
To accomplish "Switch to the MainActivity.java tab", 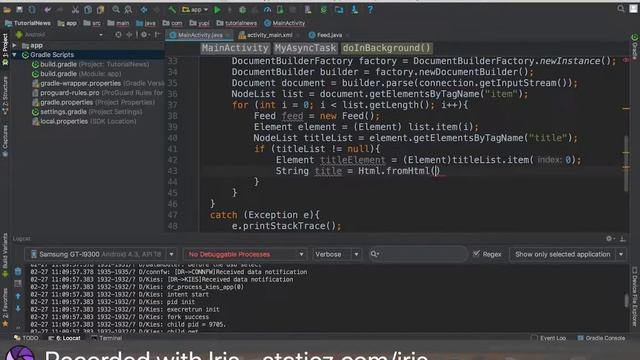I will (x=200, y=35).
